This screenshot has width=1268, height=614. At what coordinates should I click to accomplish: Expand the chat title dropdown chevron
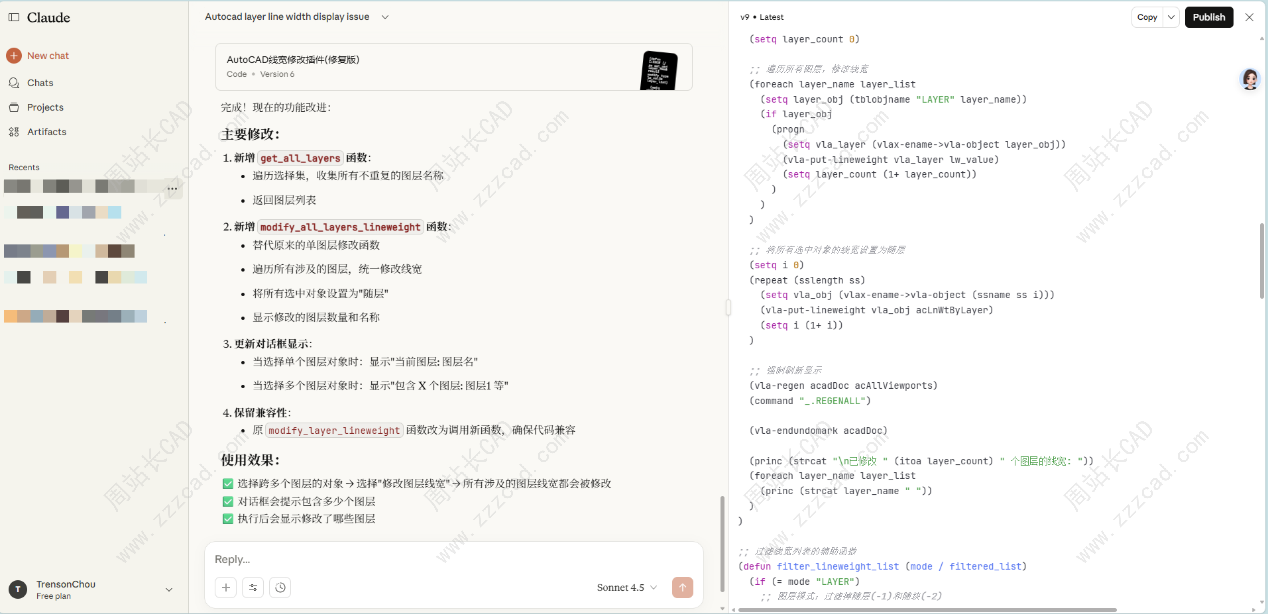(x=385, y=17)
